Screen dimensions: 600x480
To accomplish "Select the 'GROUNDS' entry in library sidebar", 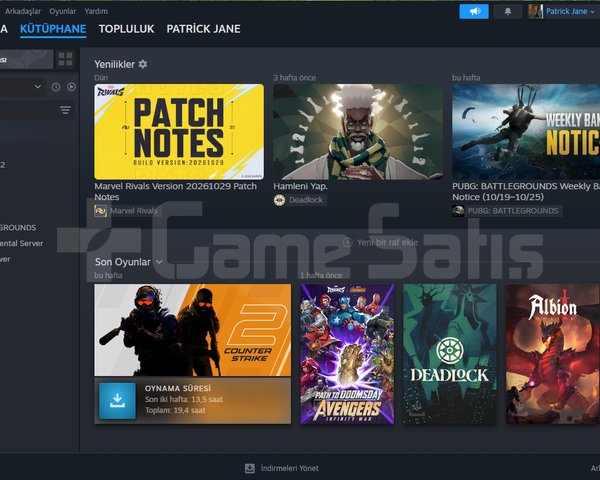I will (x=18, y=227).
